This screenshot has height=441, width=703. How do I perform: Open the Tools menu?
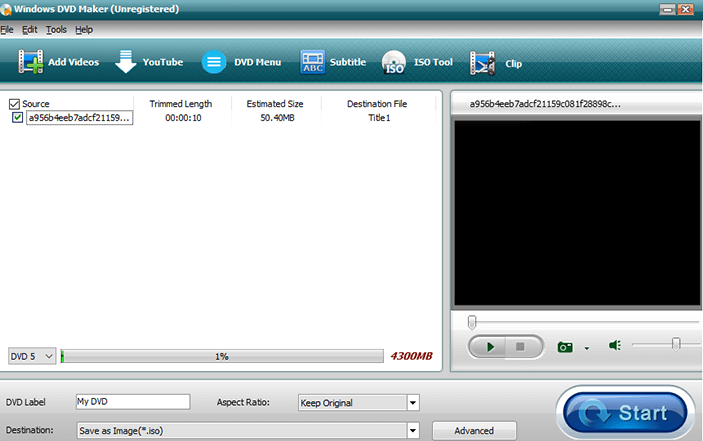coord(56,30)
